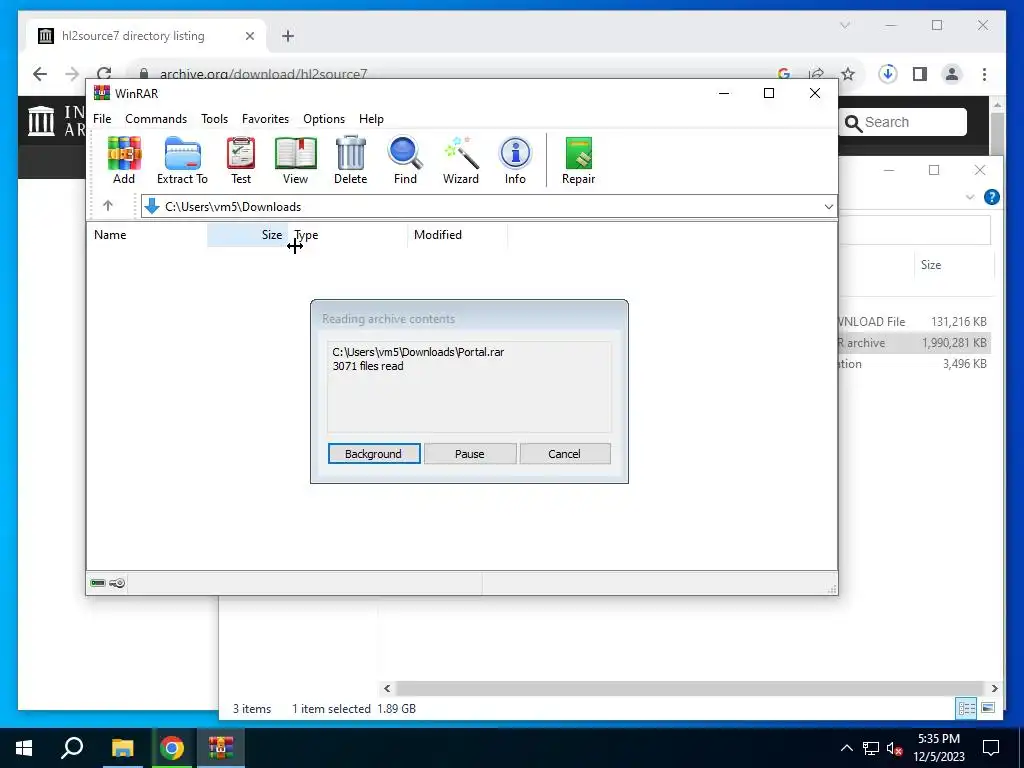Viewport: 1024px width, 768px height.
Task: Pause reading archive contents
Action: tap(470, 454)
